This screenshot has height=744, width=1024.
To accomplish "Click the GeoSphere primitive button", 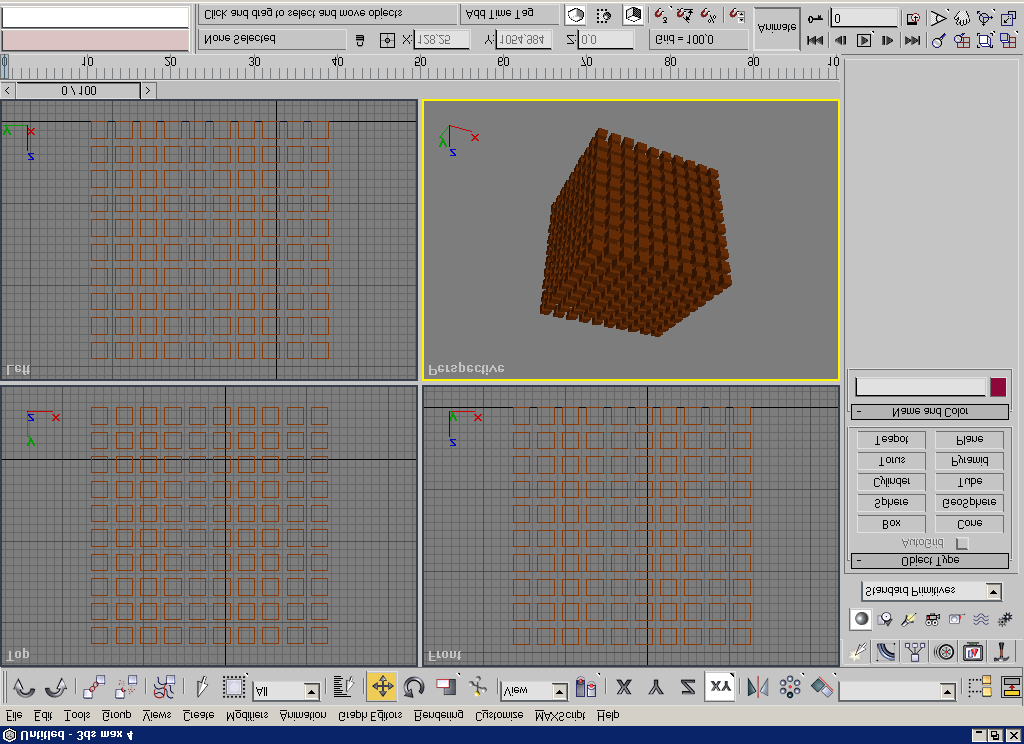I will pos(969,502).
